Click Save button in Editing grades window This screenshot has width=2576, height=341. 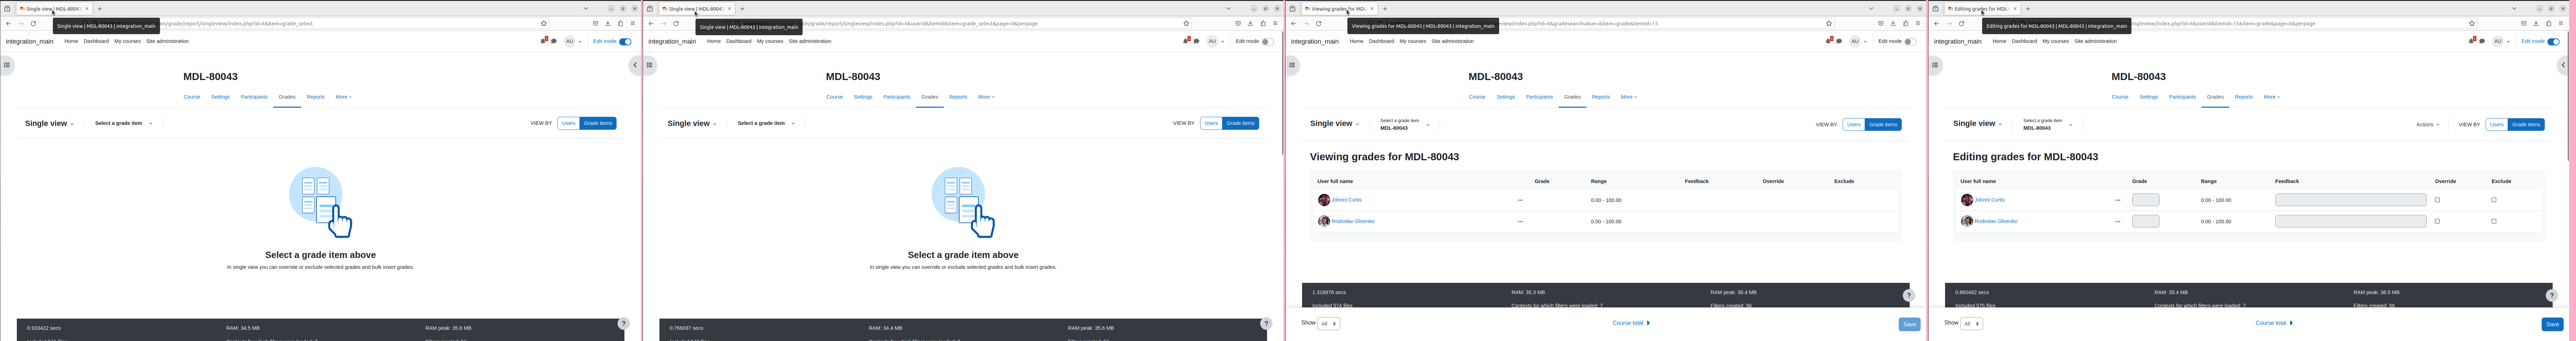(x=2552, y=324)
